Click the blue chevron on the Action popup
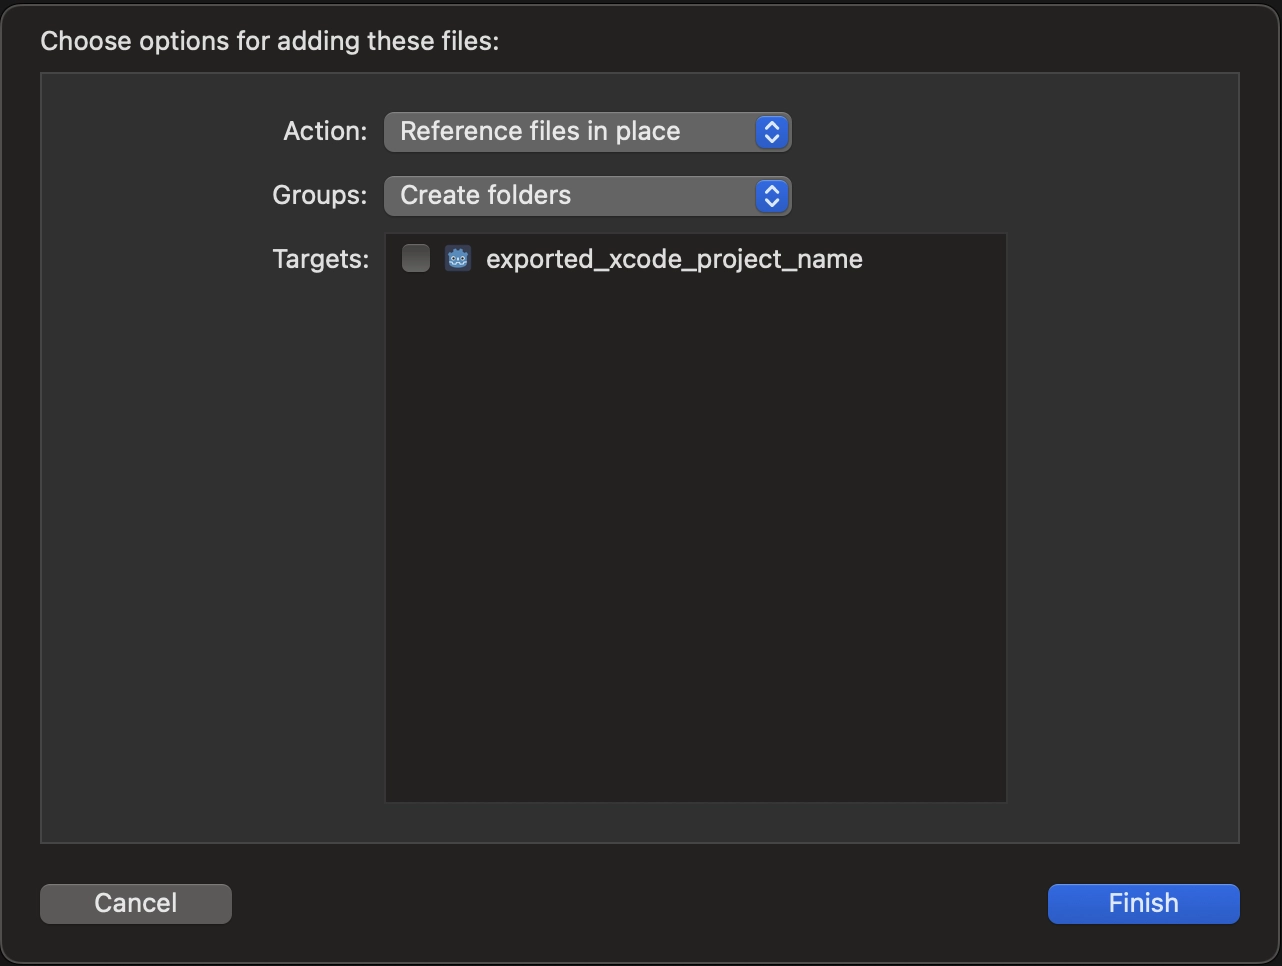Viewport: 1282px width, 966px height. pyautogui.click(x=771, y=132)
